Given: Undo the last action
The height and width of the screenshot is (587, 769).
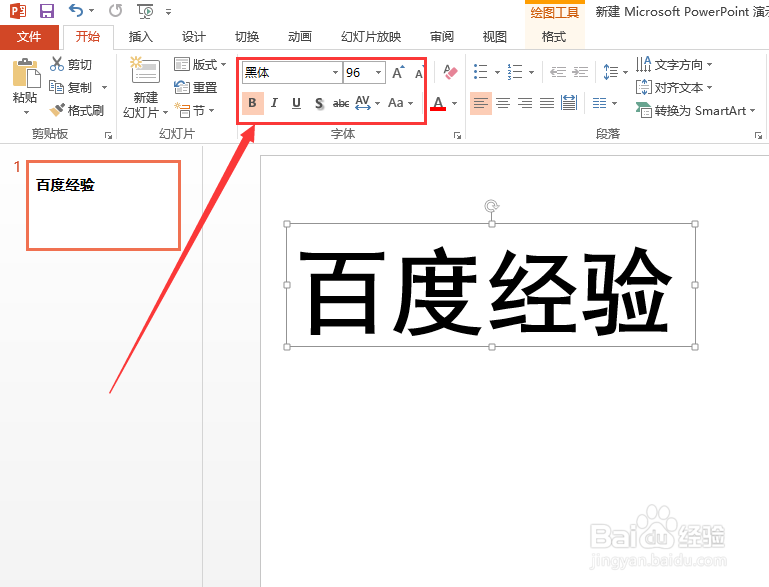Looking at the screenshot, I should click(x=76, y=10).
